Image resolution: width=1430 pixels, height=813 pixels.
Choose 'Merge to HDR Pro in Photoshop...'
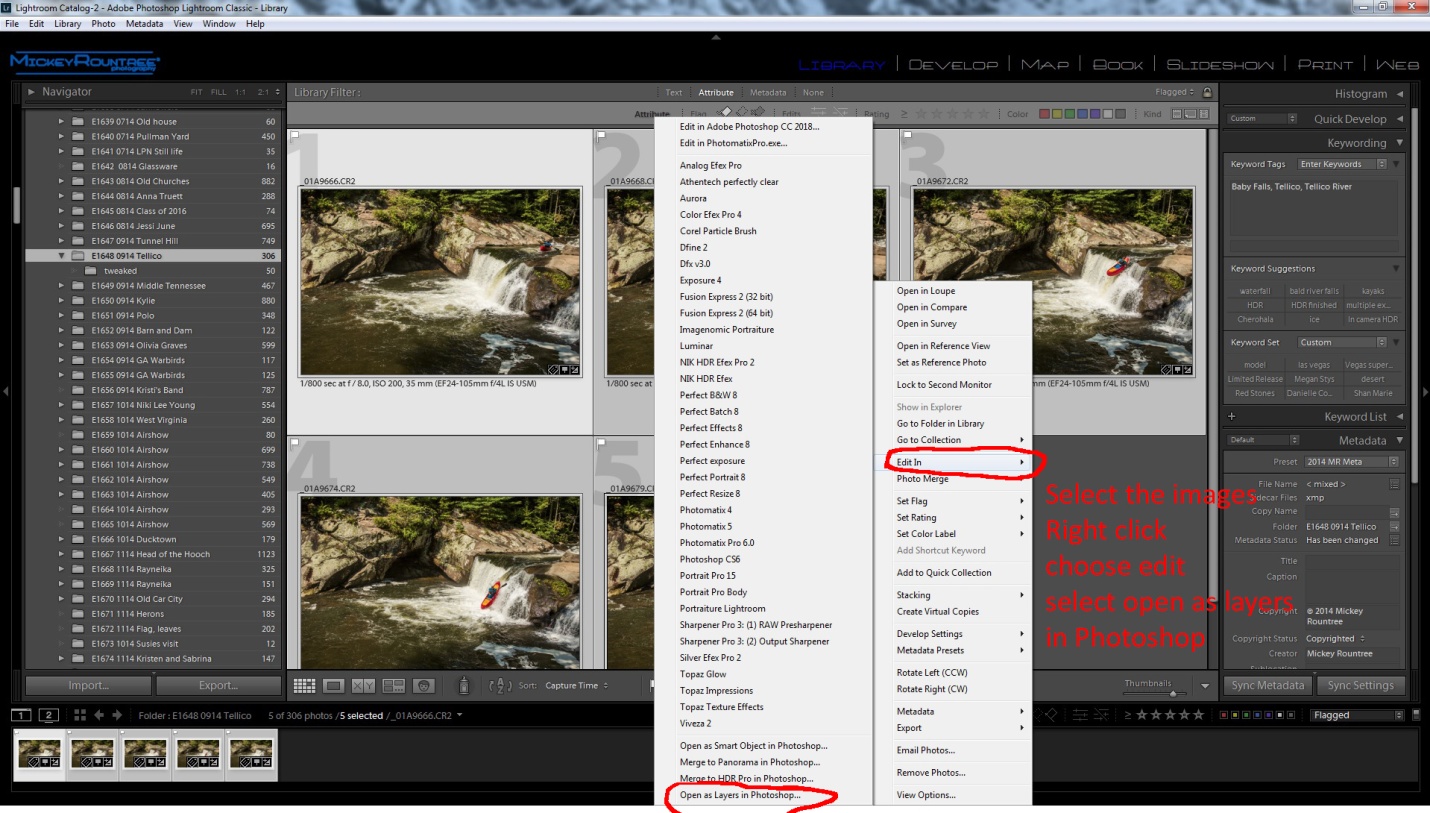(x=746, y=779)
